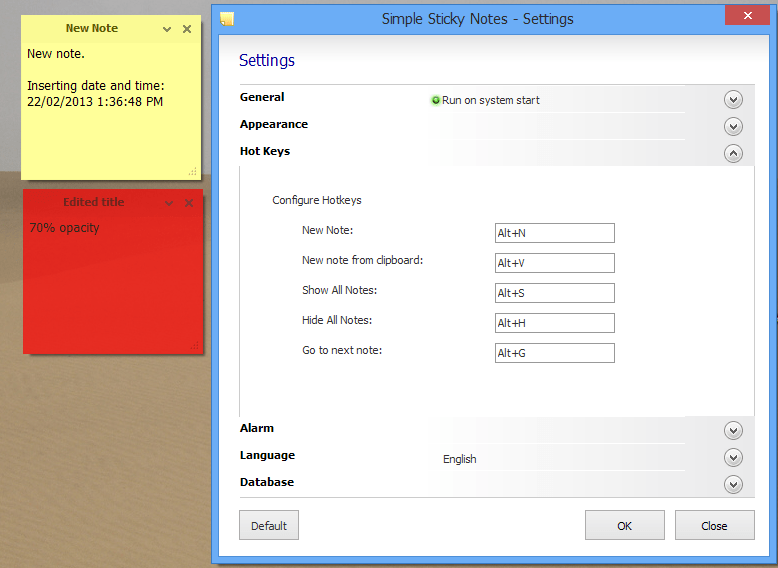This screenshot has height=568, width=778.
Task: Click the English language value
Action: click(x=459, y=459)
